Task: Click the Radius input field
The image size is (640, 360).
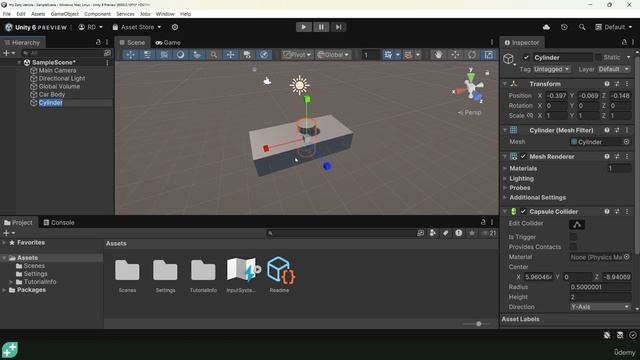Action: coord(600,287)
